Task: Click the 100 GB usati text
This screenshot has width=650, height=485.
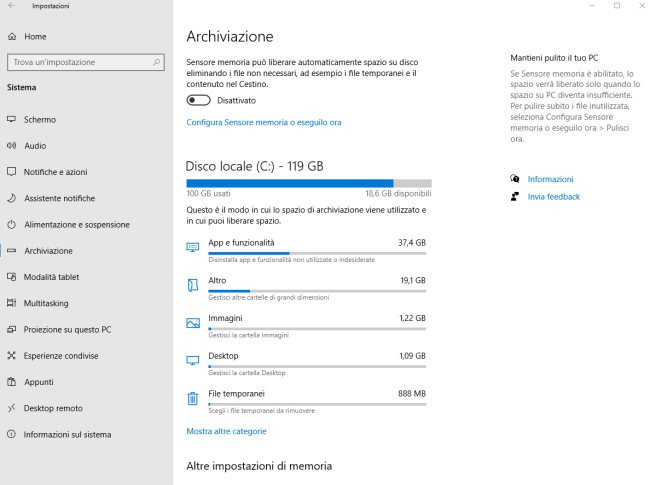Action: coord(209,193)
